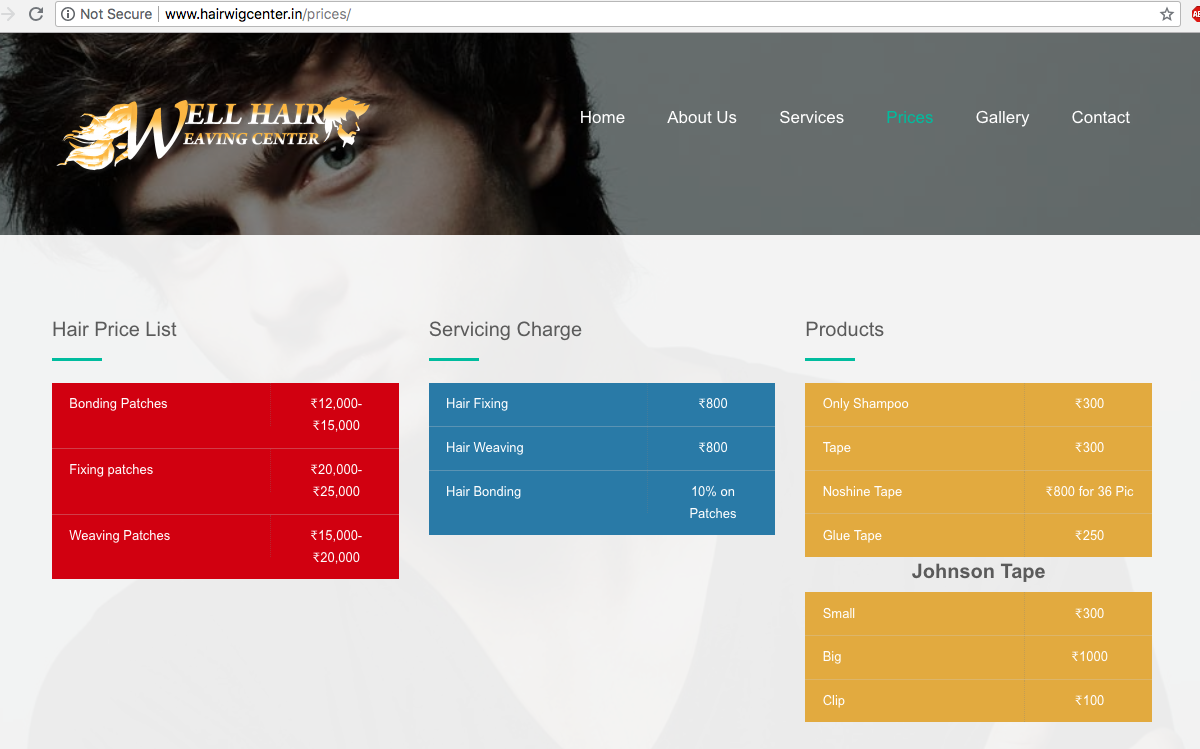
Task: Click the 10% on Patches cell
Action: pyautogui.click(x=712, y=503)
